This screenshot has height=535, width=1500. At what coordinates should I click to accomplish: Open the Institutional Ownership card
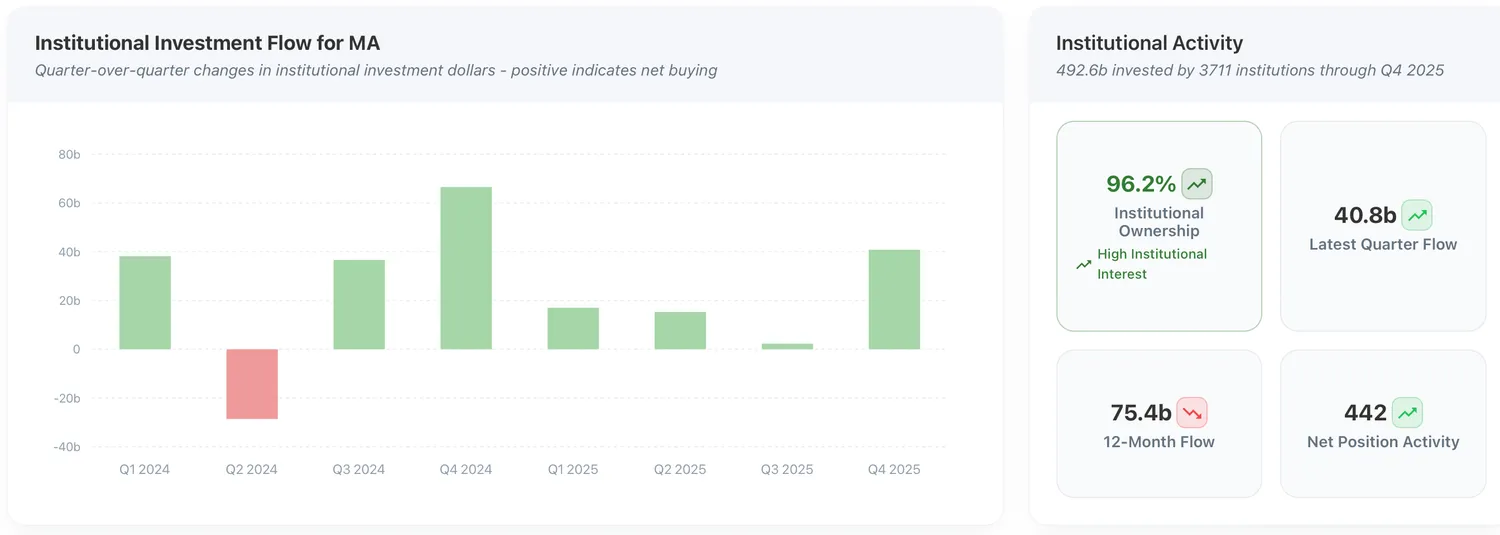tap(1159, 226)
